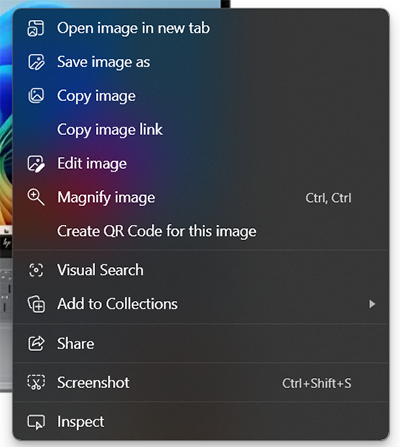This screenshot has width=400, height=447.
Task: Click the Screenshot scissors icon
Action: click(x=36, y=383)
